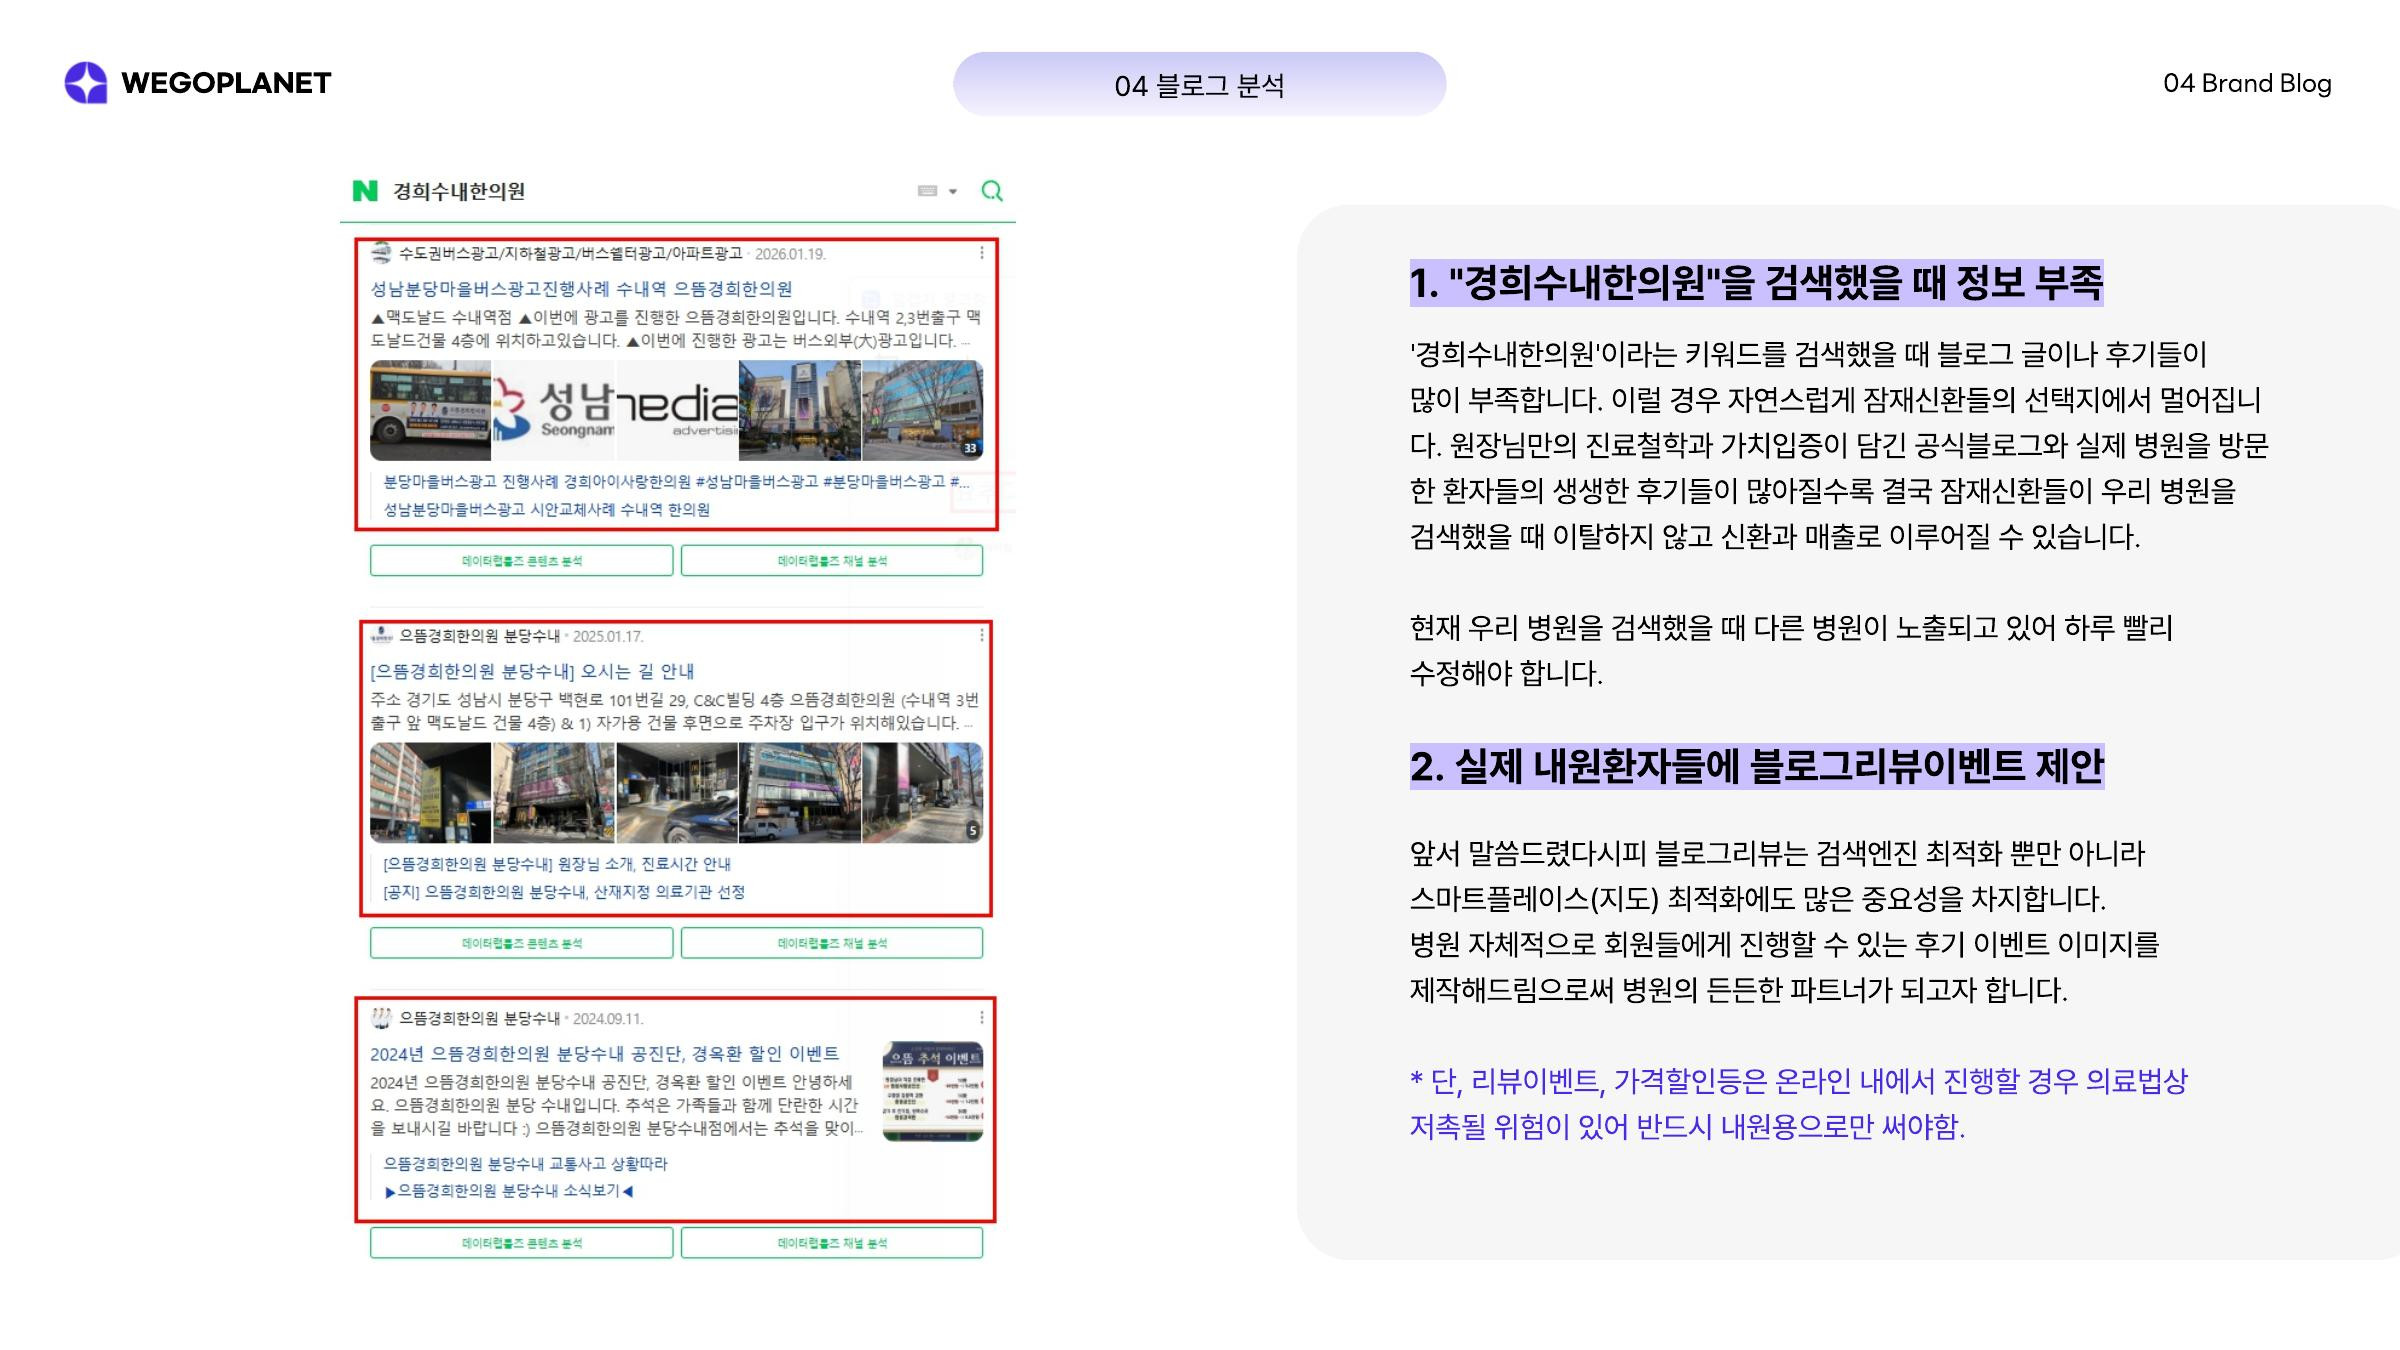This screenshot has height=1350, width=2400.
Task: Open the 성남분당마을버스광고 시안교체사례 수내역 한의원 sub-link
Action: pyautogui.click(x=547, y=510)
